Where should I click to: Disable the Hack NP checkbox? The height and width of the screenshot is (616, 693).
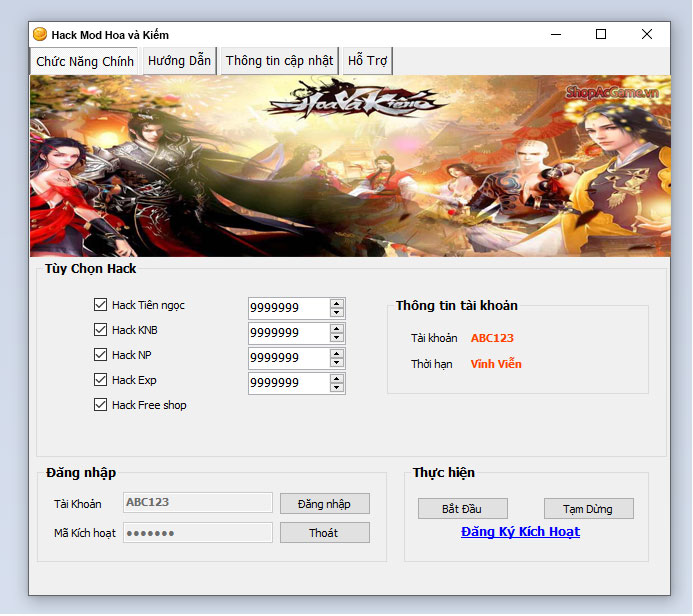point(100,354)
